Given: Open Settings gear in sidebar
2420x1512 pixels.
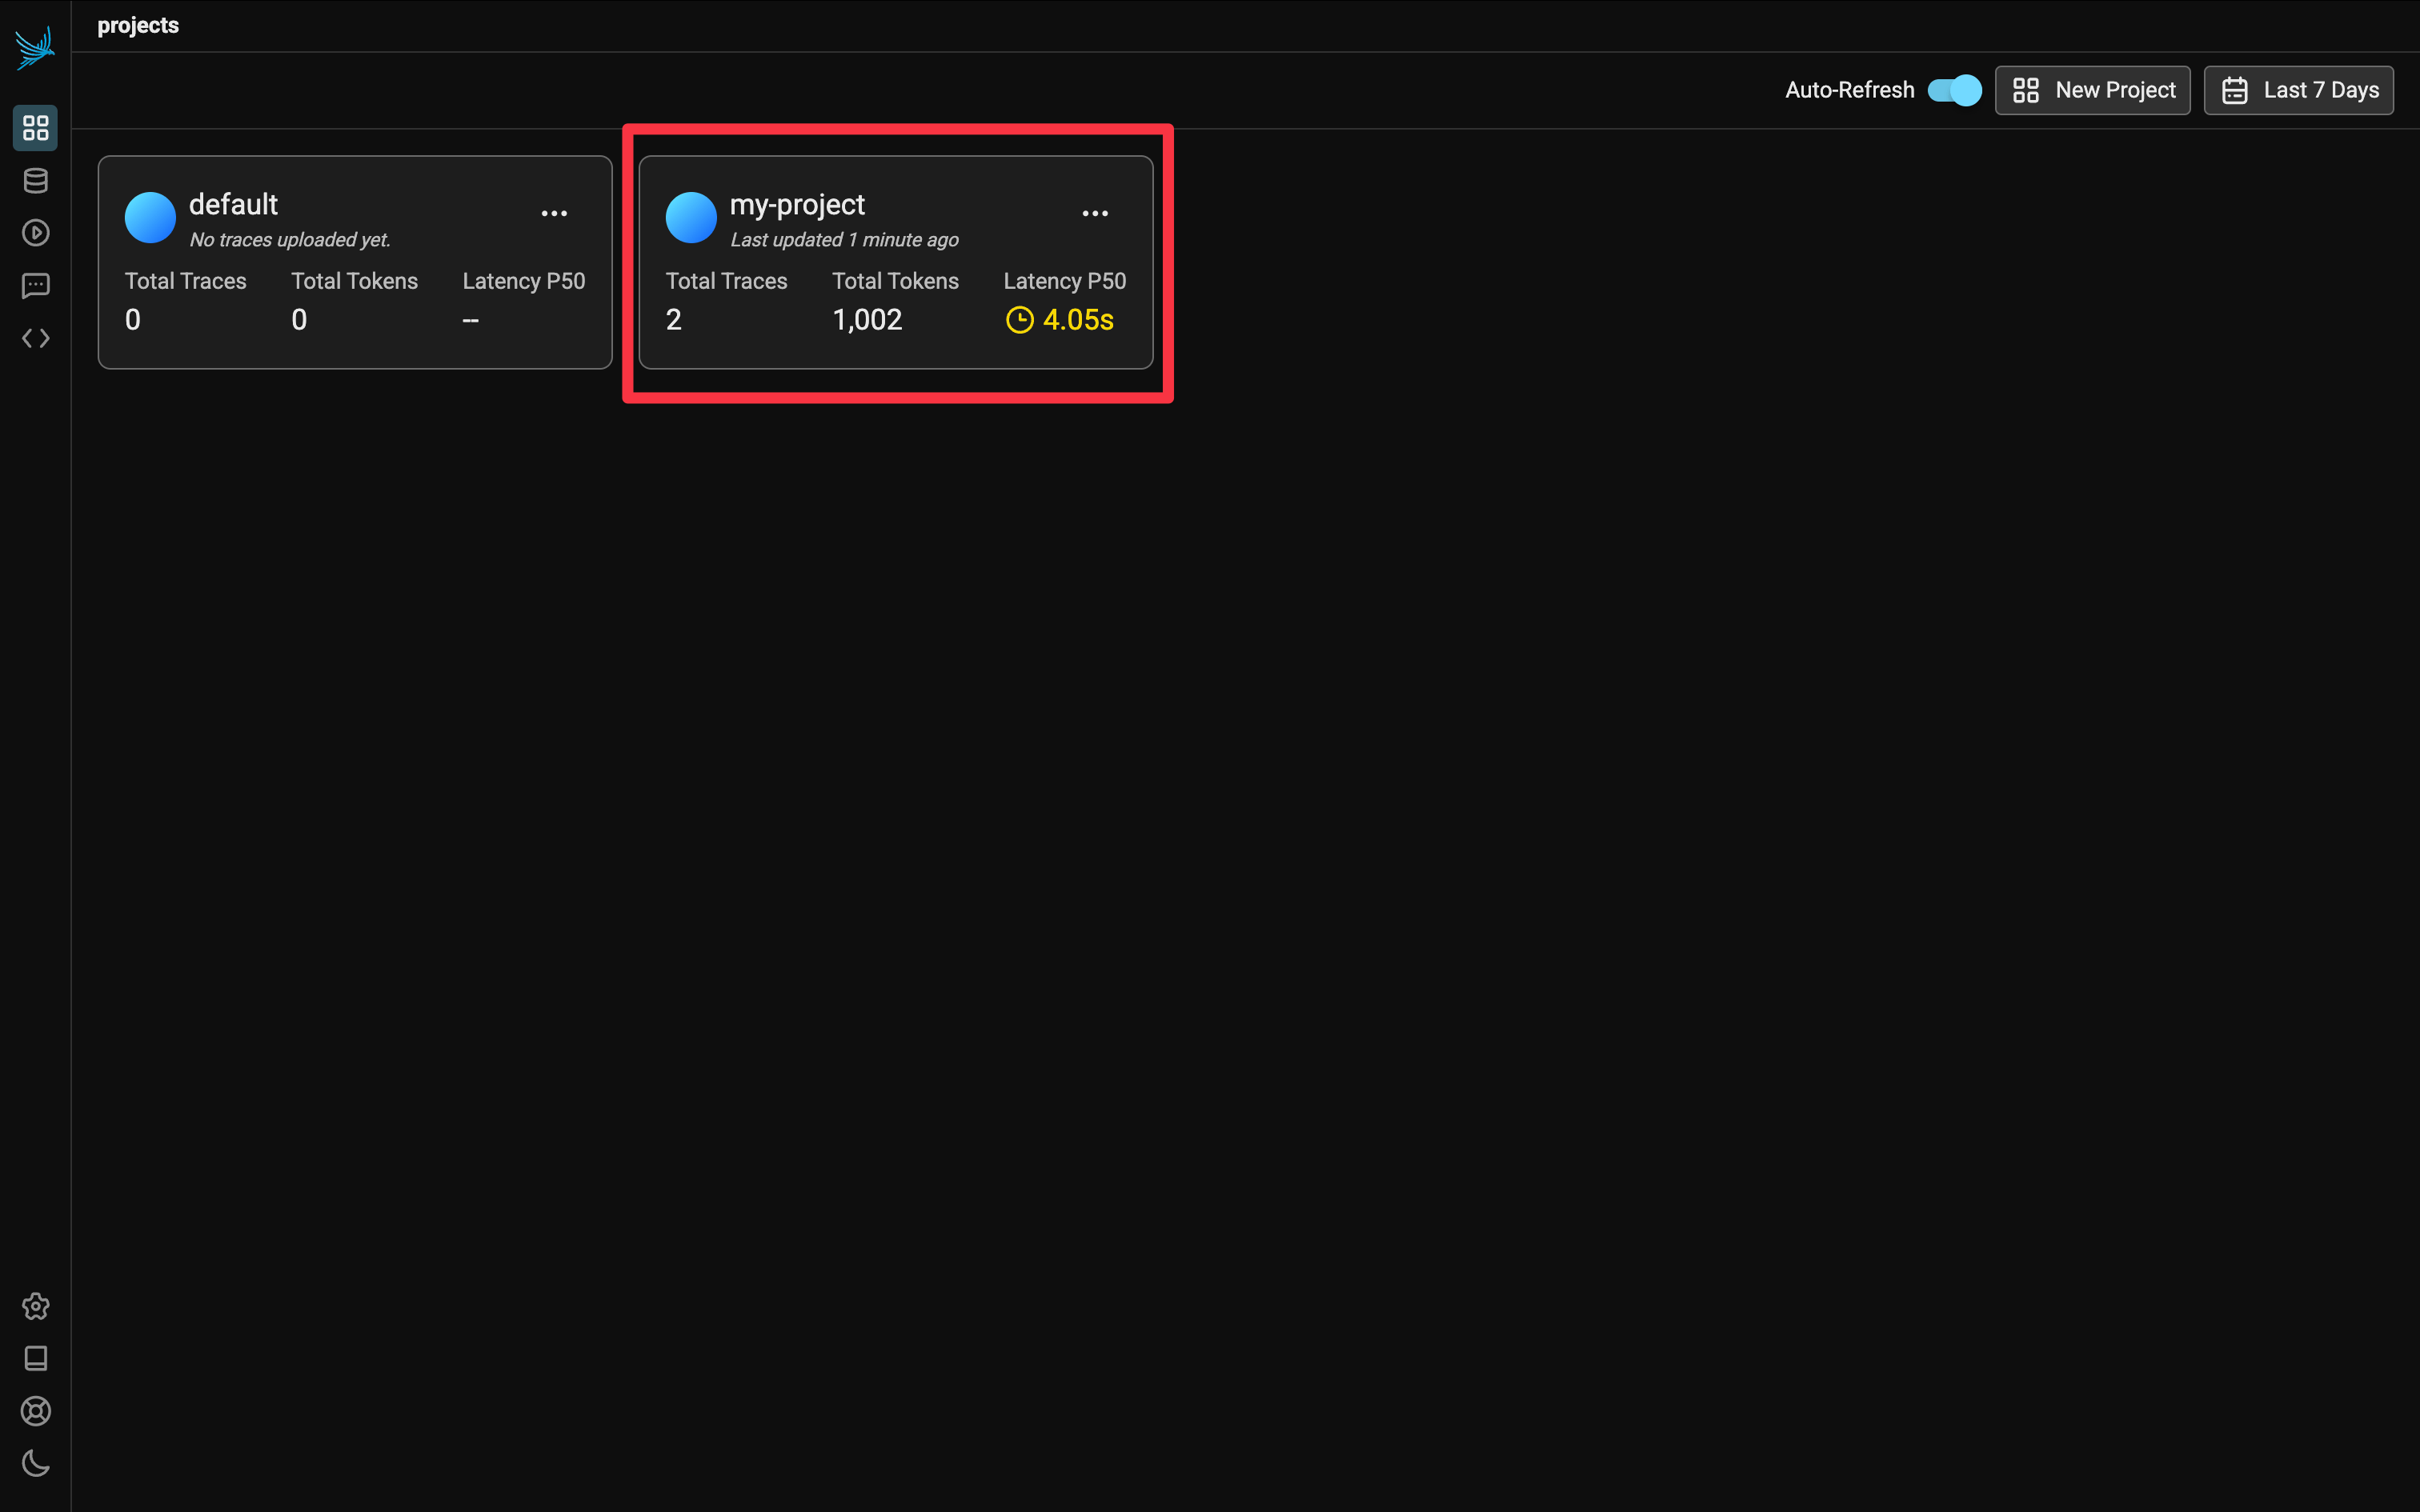Looking at the screenshot, I should [x=35, y=1306].
